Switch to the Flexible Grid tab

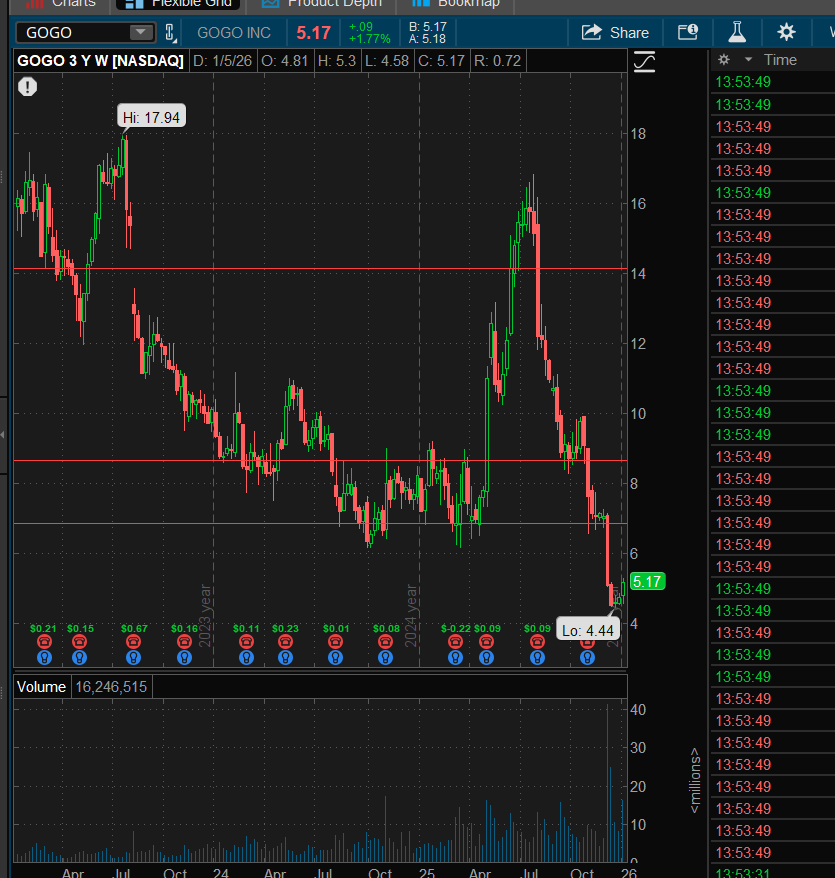178,4
